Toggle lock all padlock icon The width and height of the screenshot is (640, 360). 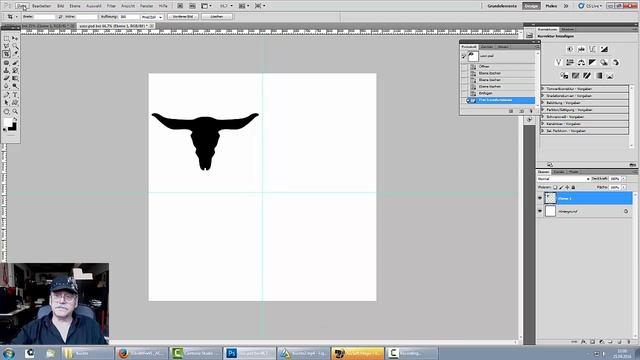point(573,187)
